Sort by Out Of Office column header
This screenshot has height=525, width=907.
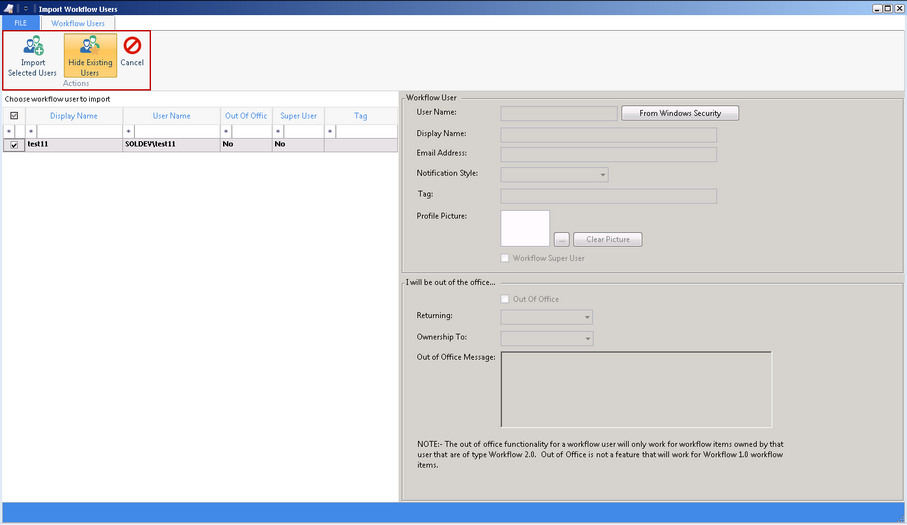tap(246, 116)
